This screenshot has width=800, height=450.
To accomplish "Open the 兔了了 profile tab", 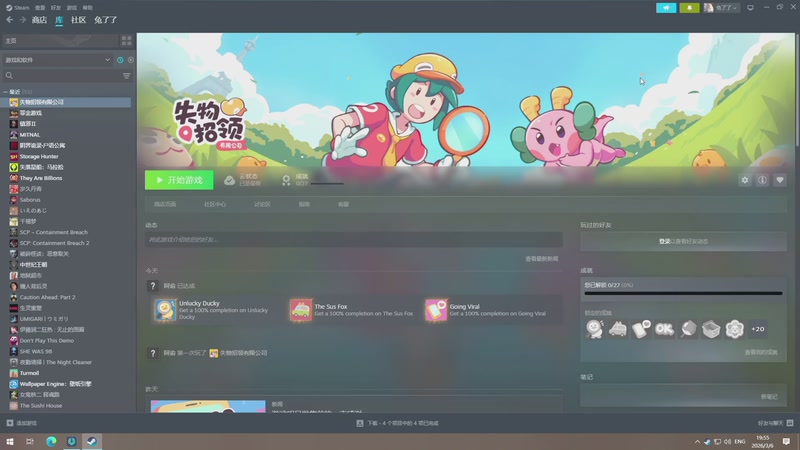I will click(x=106, y=20).
